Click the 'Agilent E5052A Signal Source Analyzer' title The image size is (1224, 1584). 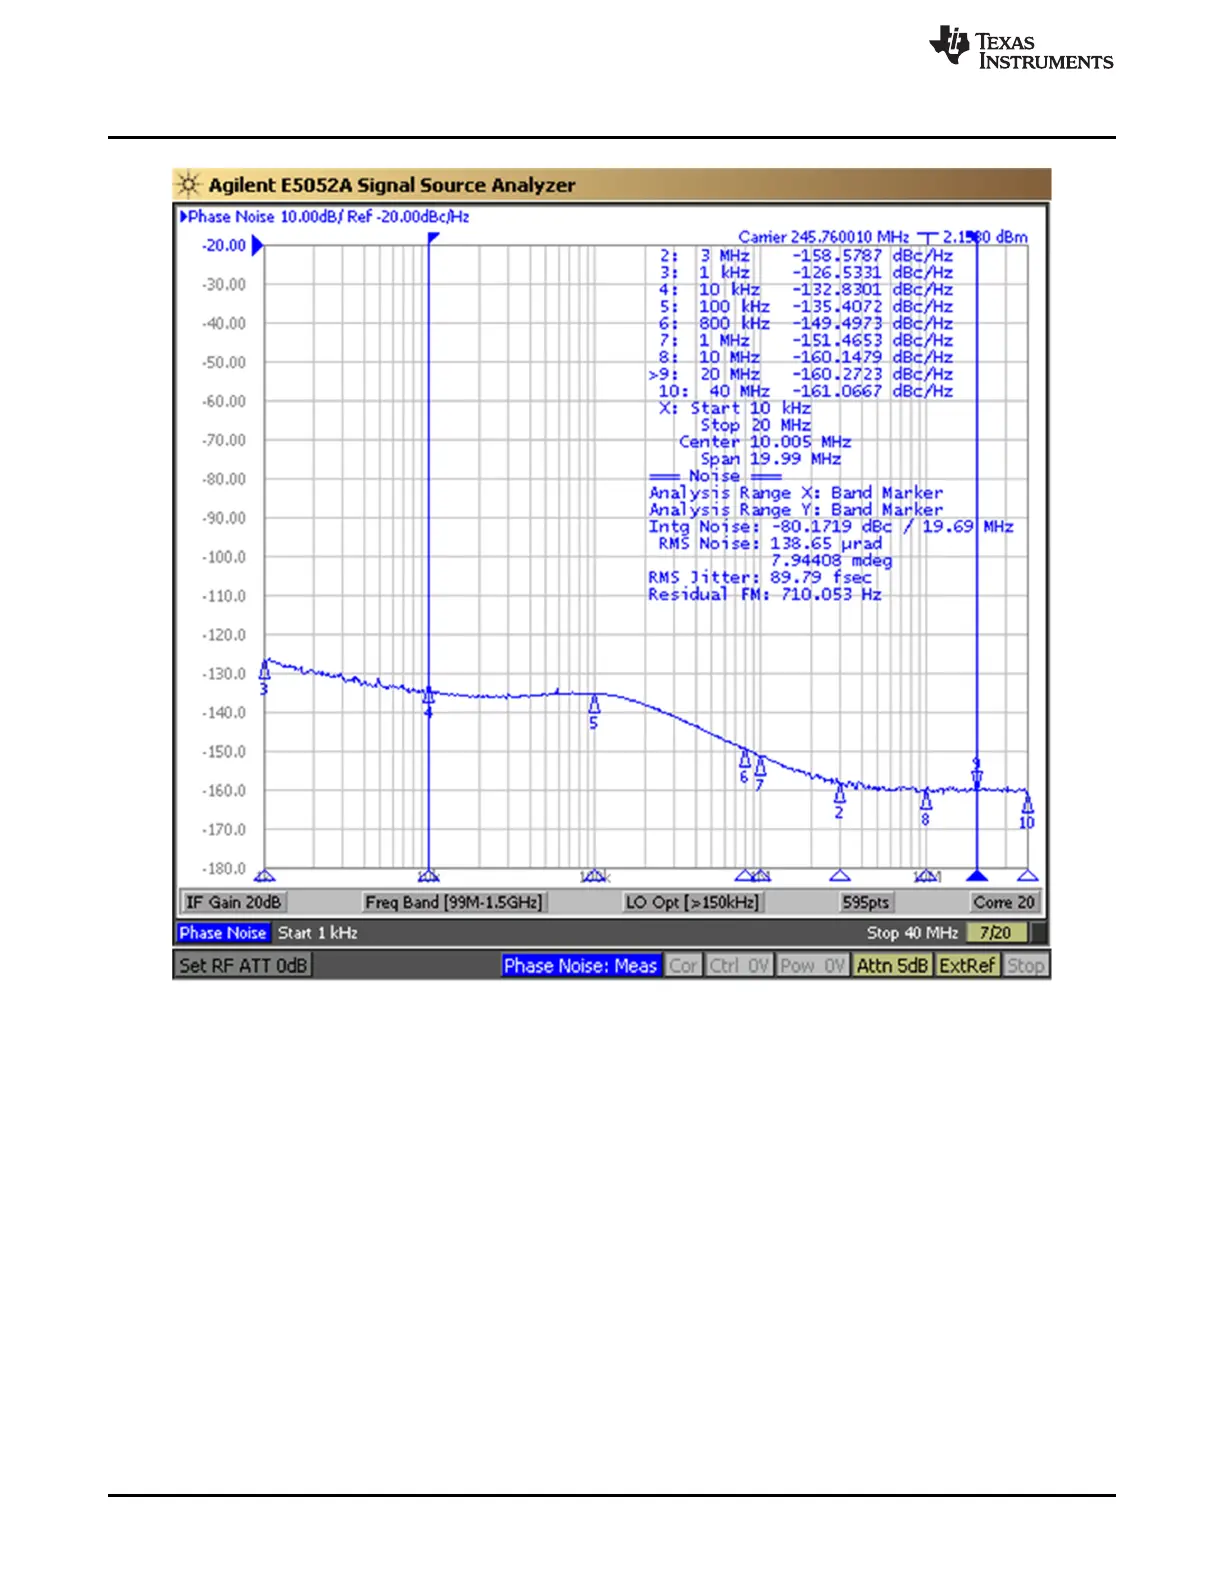pos(392,185)
